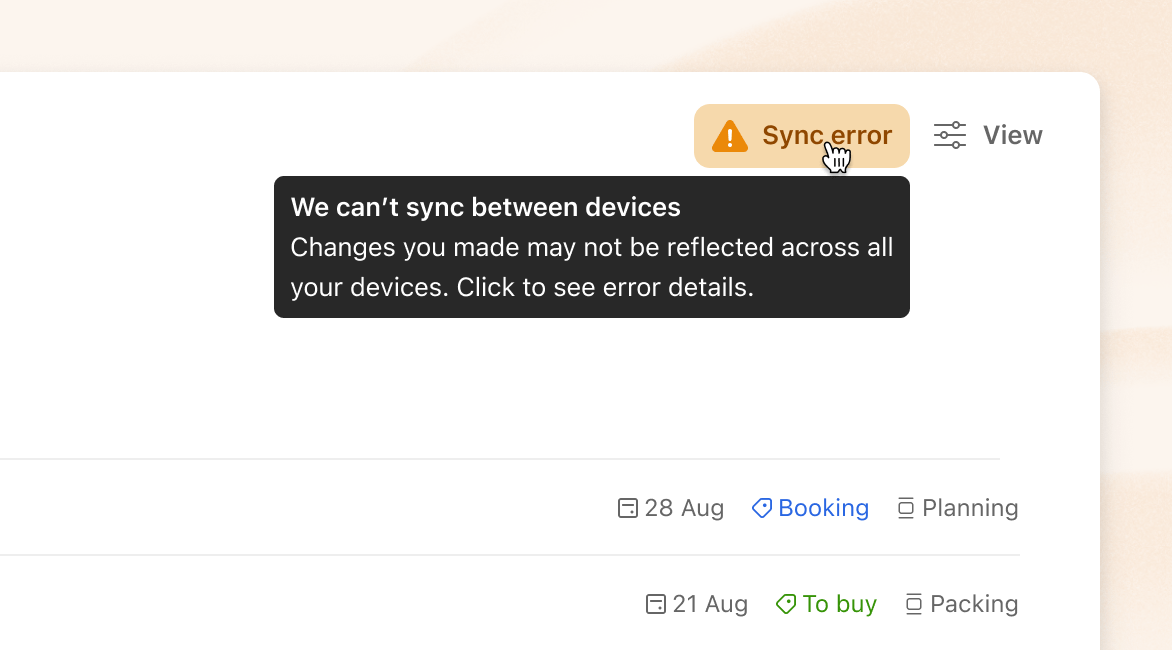The width and height of the screenshot is (1172, 650).
Task: Click the calendar icon beside 28 Aug
Action: pos(627,507)
